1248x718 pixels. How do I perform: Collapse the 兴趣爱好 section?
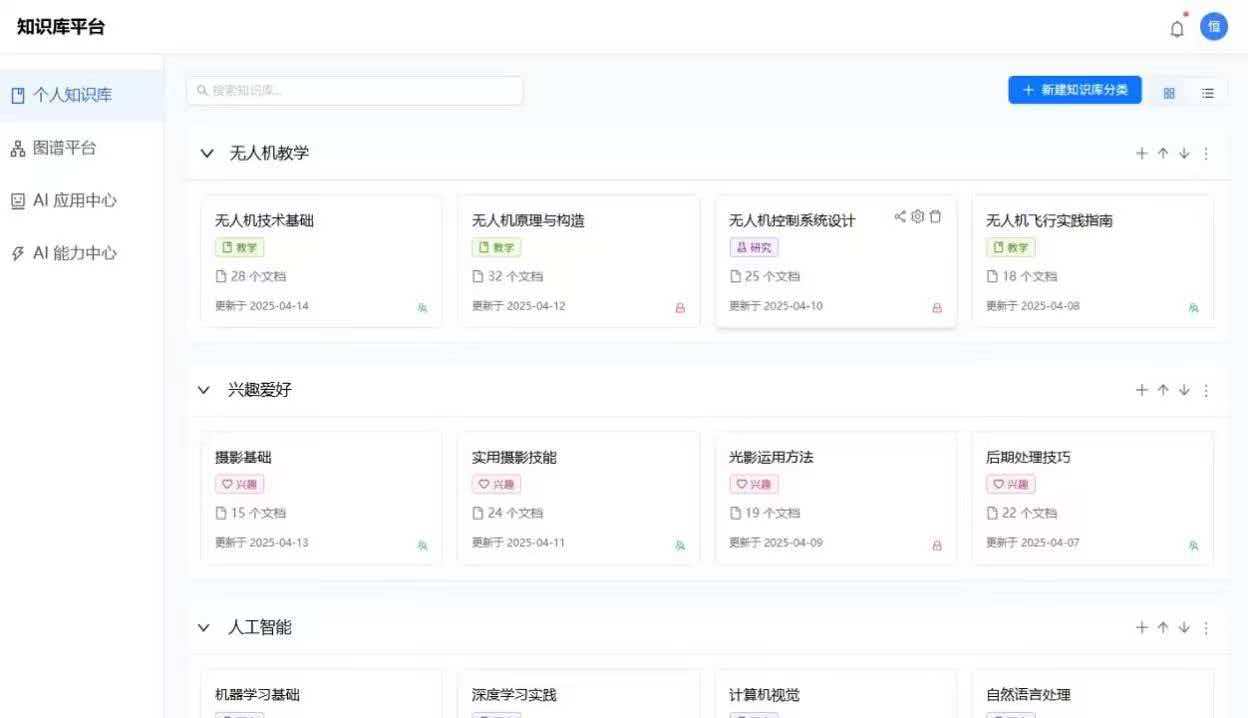click(x=204, y=390)
